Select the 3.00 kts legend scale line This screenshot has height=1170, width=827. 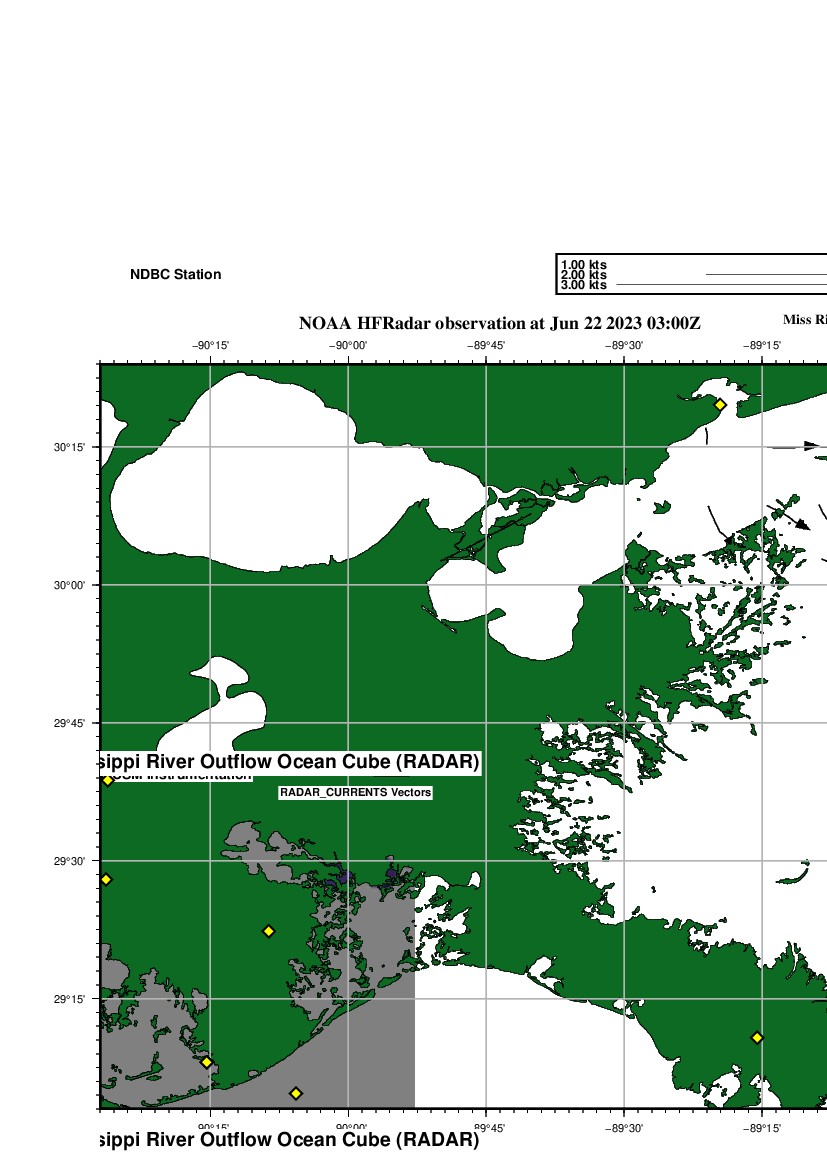coord(720,285)
